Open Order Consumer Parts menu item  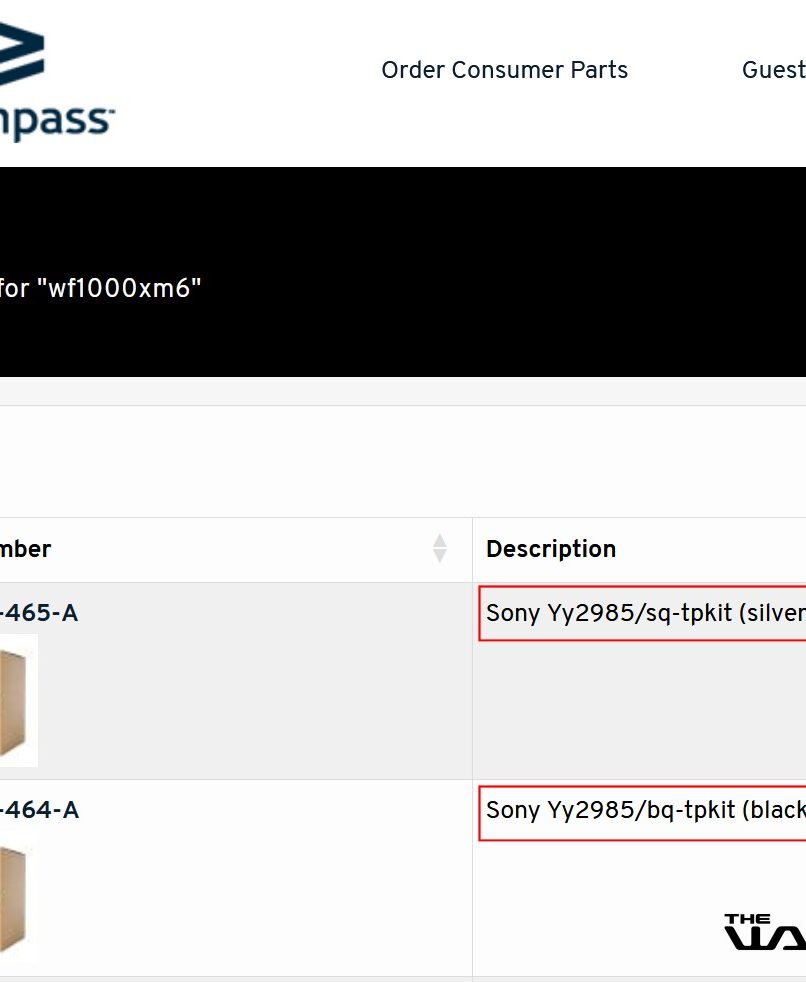point(504,70)
